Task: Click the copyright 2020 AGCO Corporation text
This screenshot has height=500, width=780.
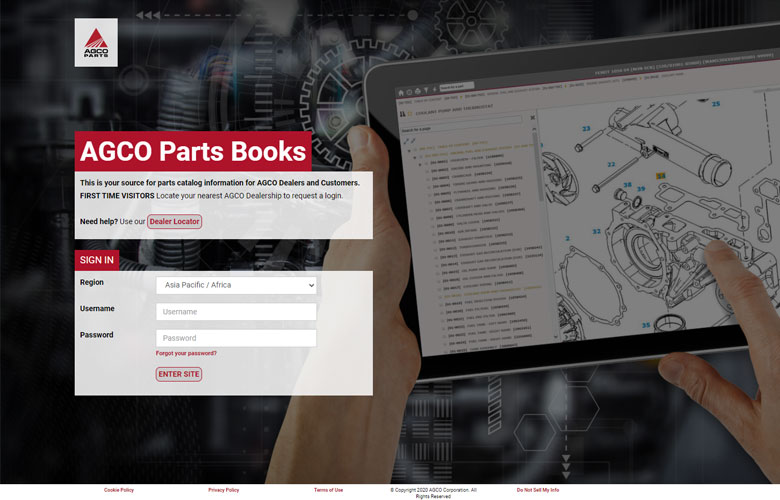Action: coord(433,493)
